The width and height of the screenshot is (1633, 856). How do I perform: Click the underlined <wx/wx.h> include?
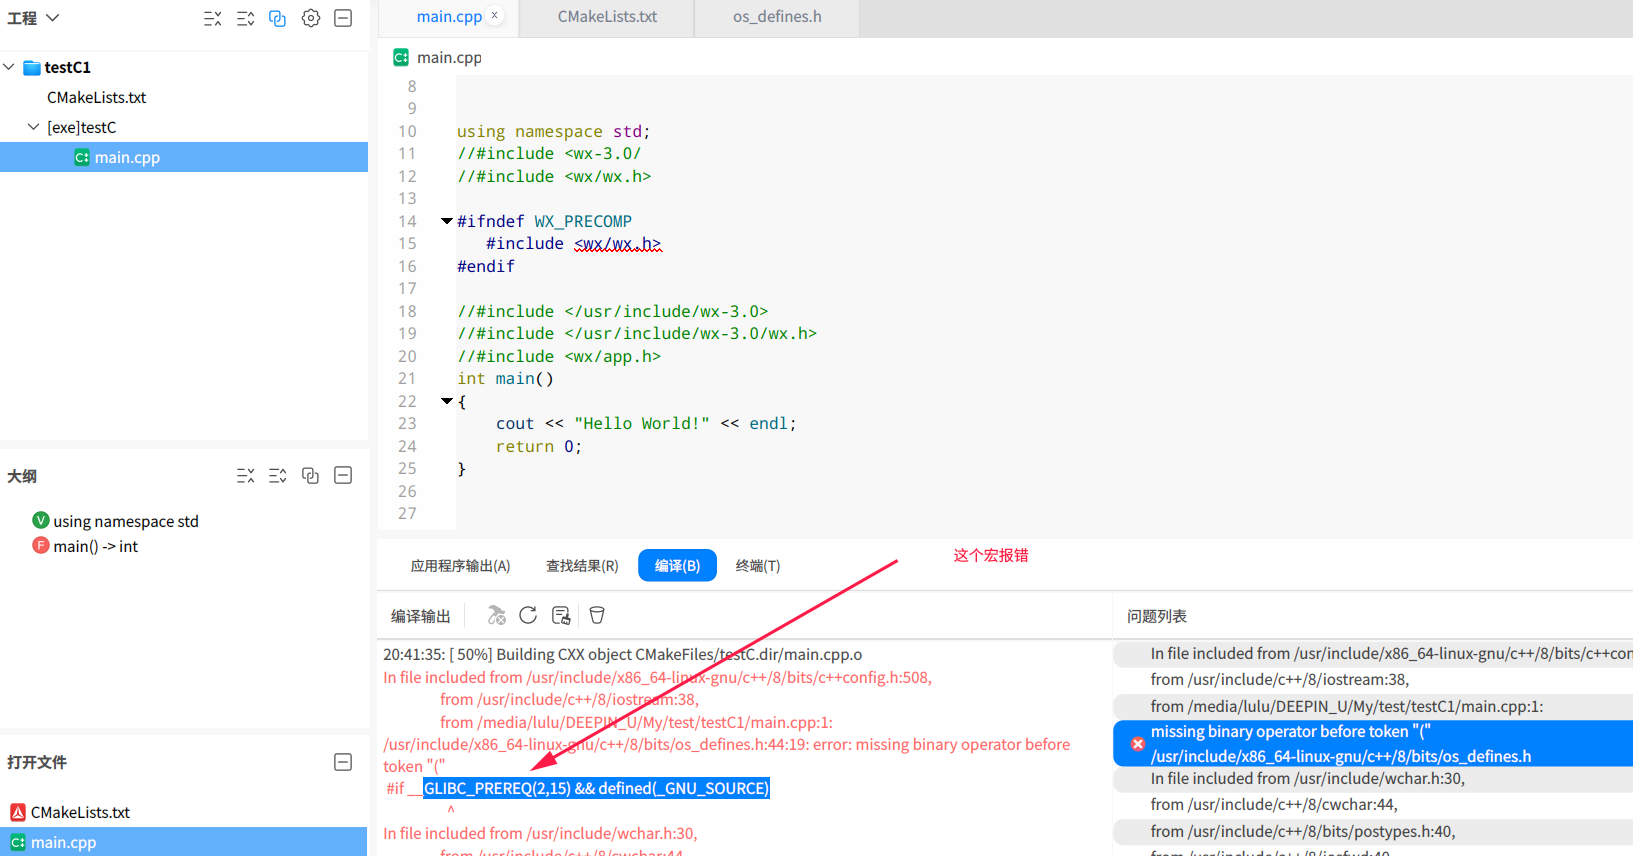(617, 244)
